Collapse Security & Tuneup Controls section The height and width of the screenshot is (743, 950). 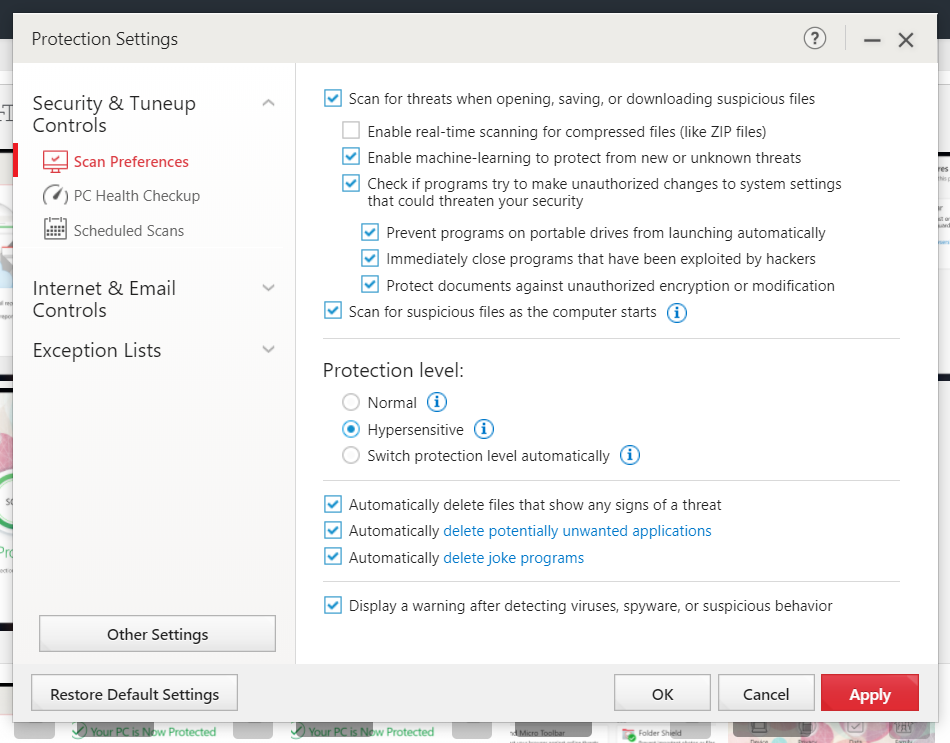point(268,103)
